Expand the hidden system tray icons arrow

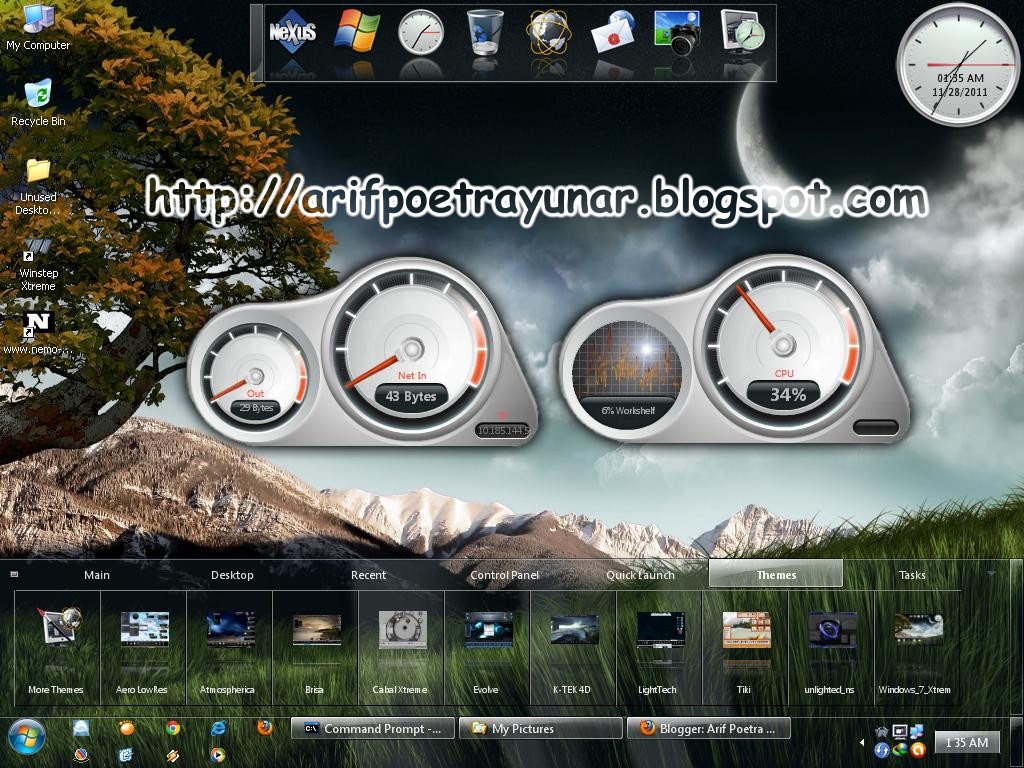pyautogui.click(x=862, y=742)
